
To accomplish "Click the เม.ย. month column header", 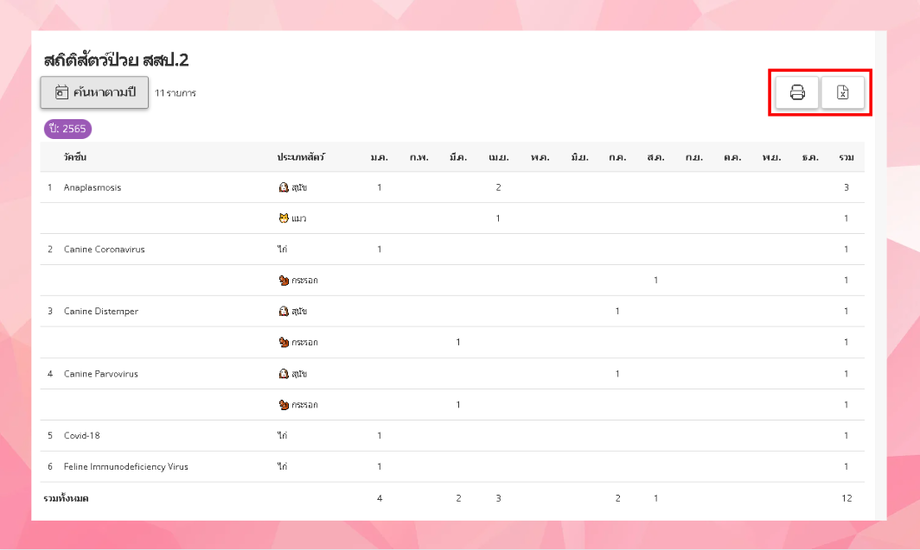I will pos(498,157).
